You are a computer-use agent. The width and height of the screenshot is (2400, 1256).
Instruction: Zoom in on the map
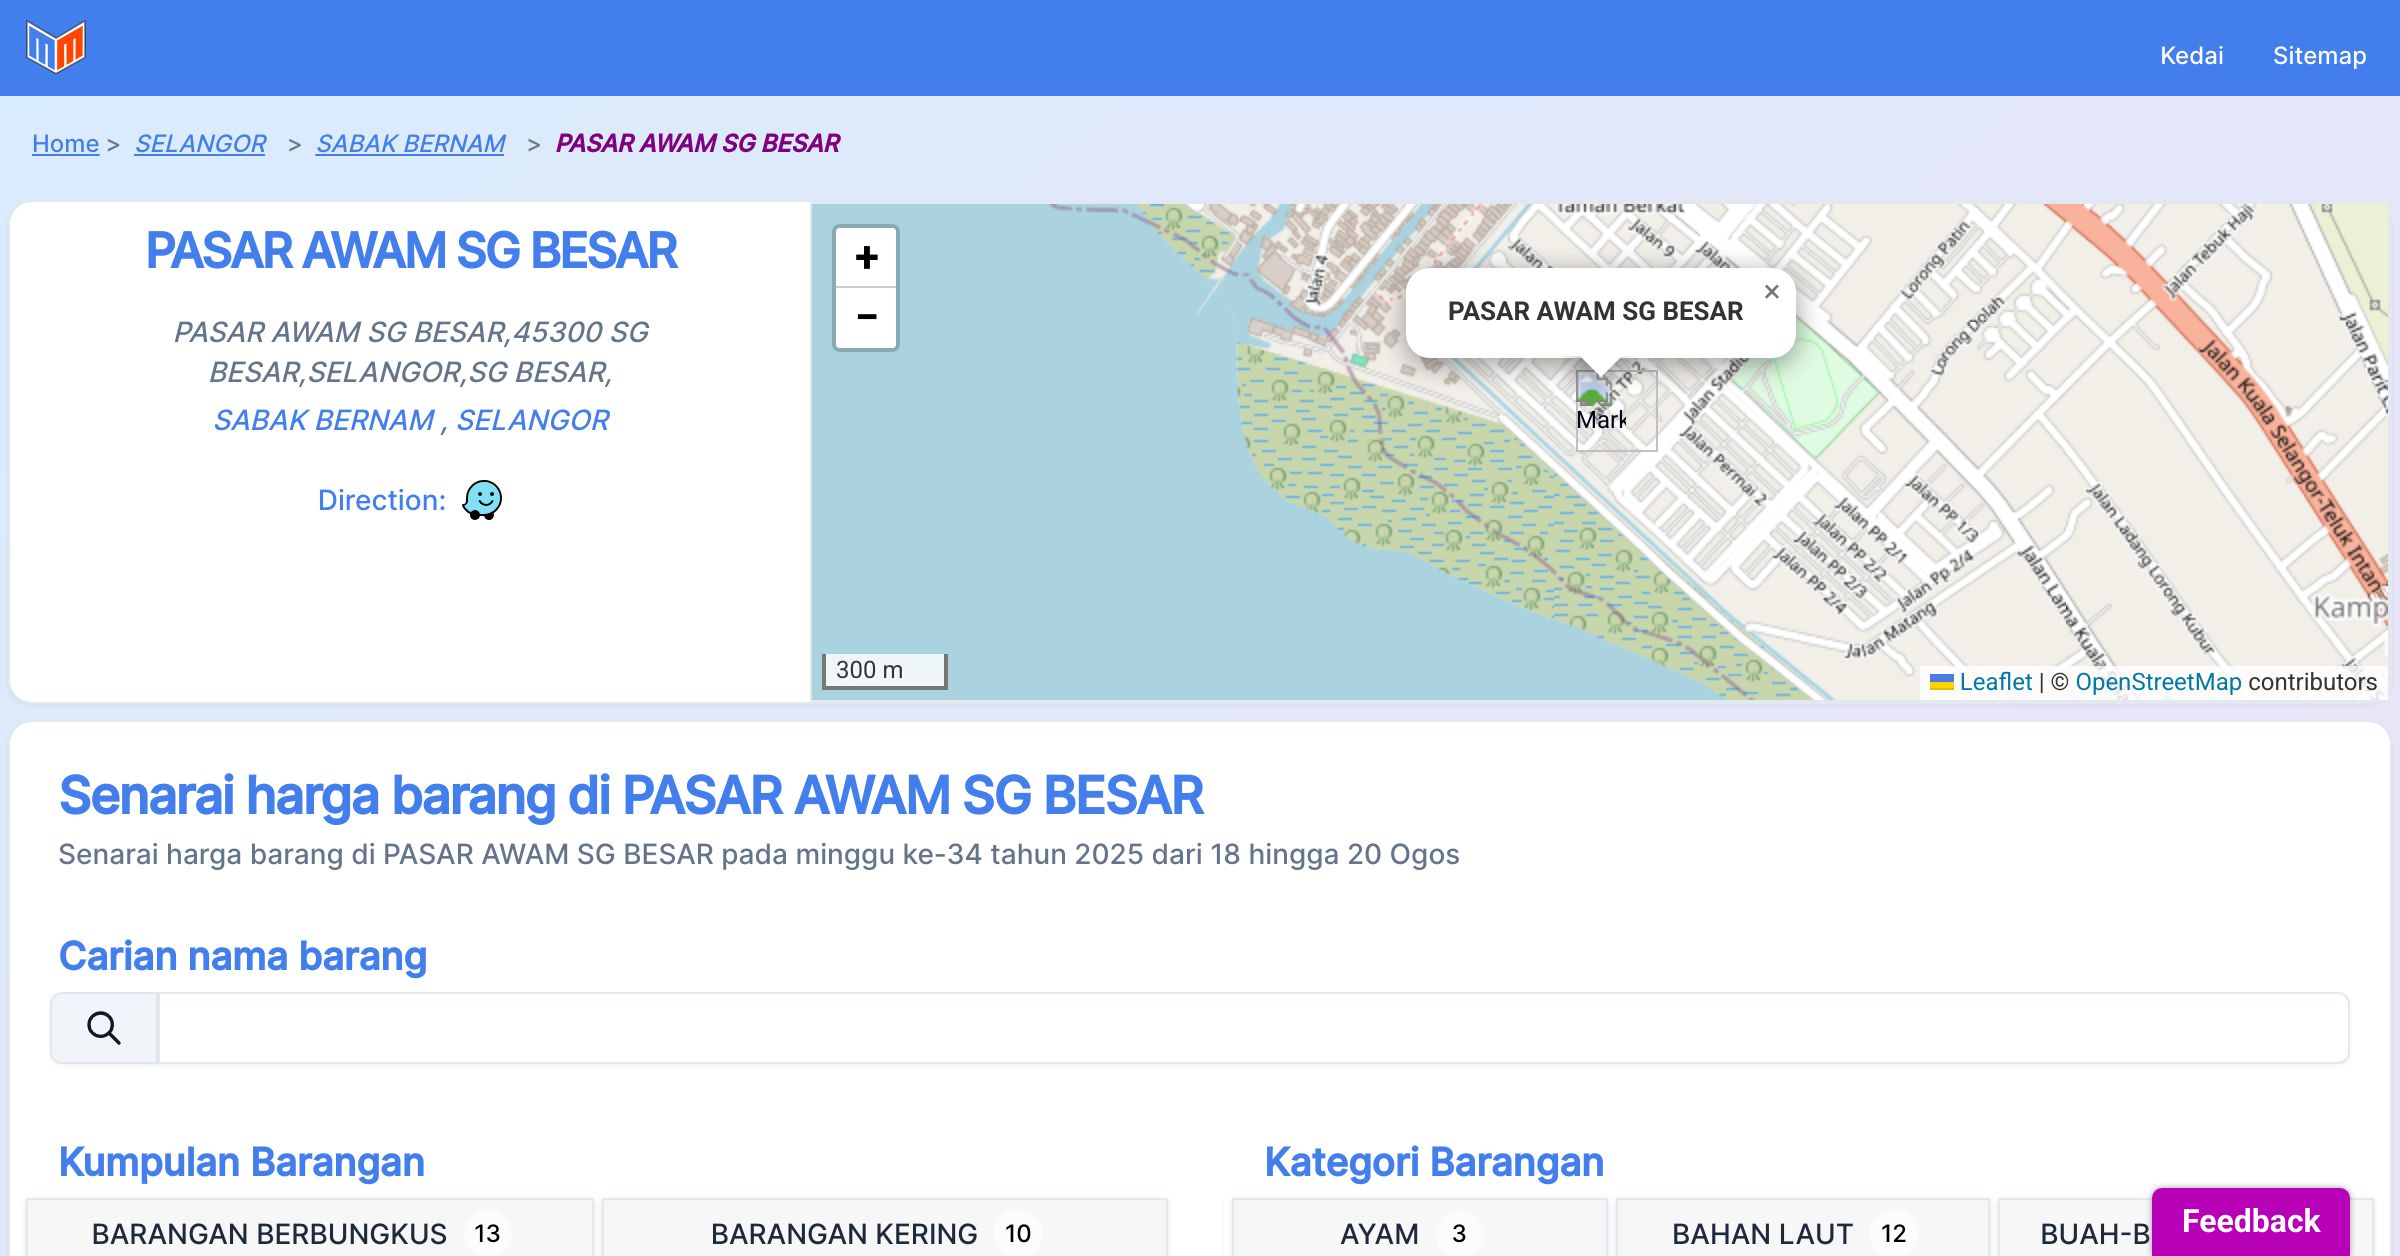click(x=866, y=258)
